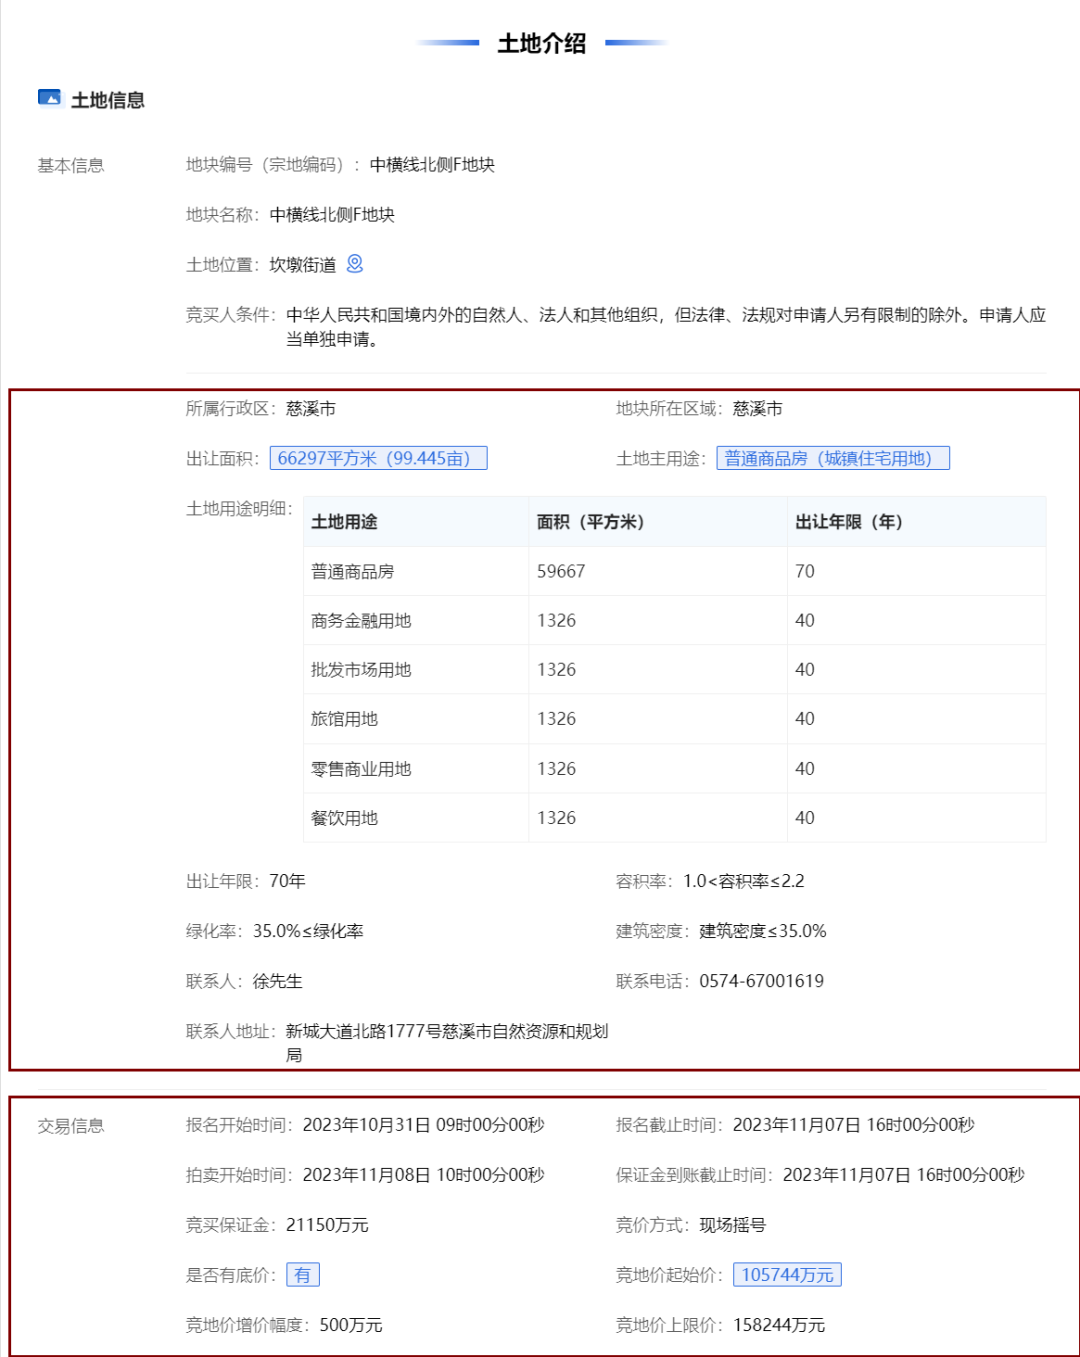Click the 土地用途 table column header
Viewport: 1080px width, 1357px height.
click(344, 522)
